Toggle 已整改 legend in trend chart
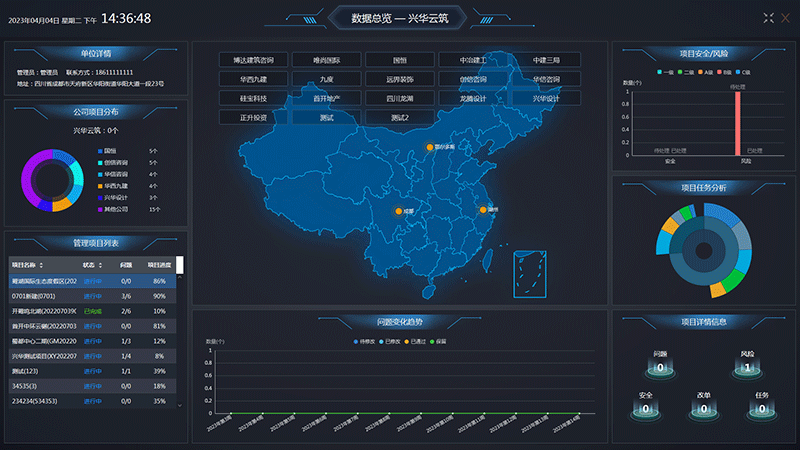Screen dimensions: 800x450 390,342
